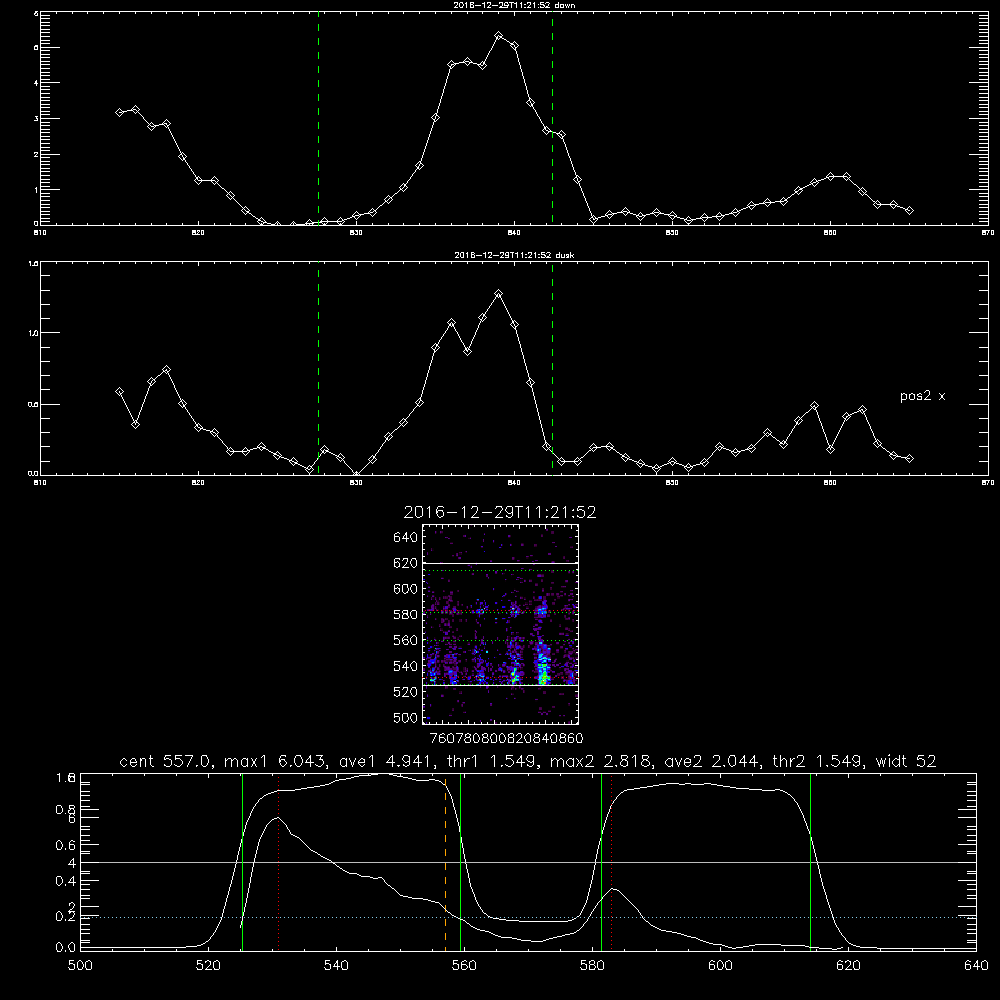
Task: Click the right green dashed line in dusk plot
Action: pyautogui.click(x=552, y=368)
